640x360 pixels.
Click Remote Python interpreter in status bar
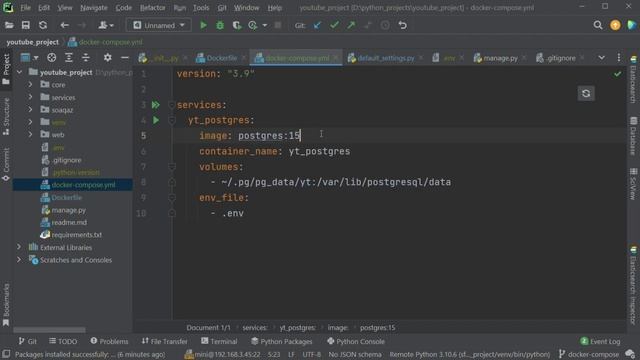(x=470, y=355)
